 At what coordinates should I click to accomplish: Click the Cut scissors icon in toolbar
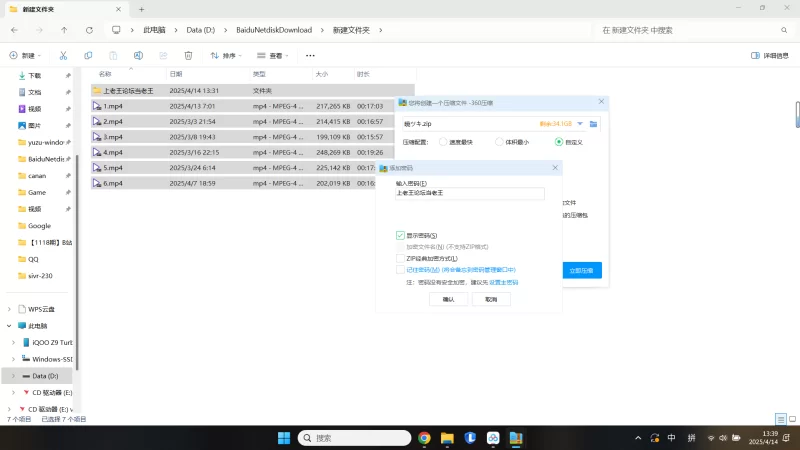pos(63,56)
